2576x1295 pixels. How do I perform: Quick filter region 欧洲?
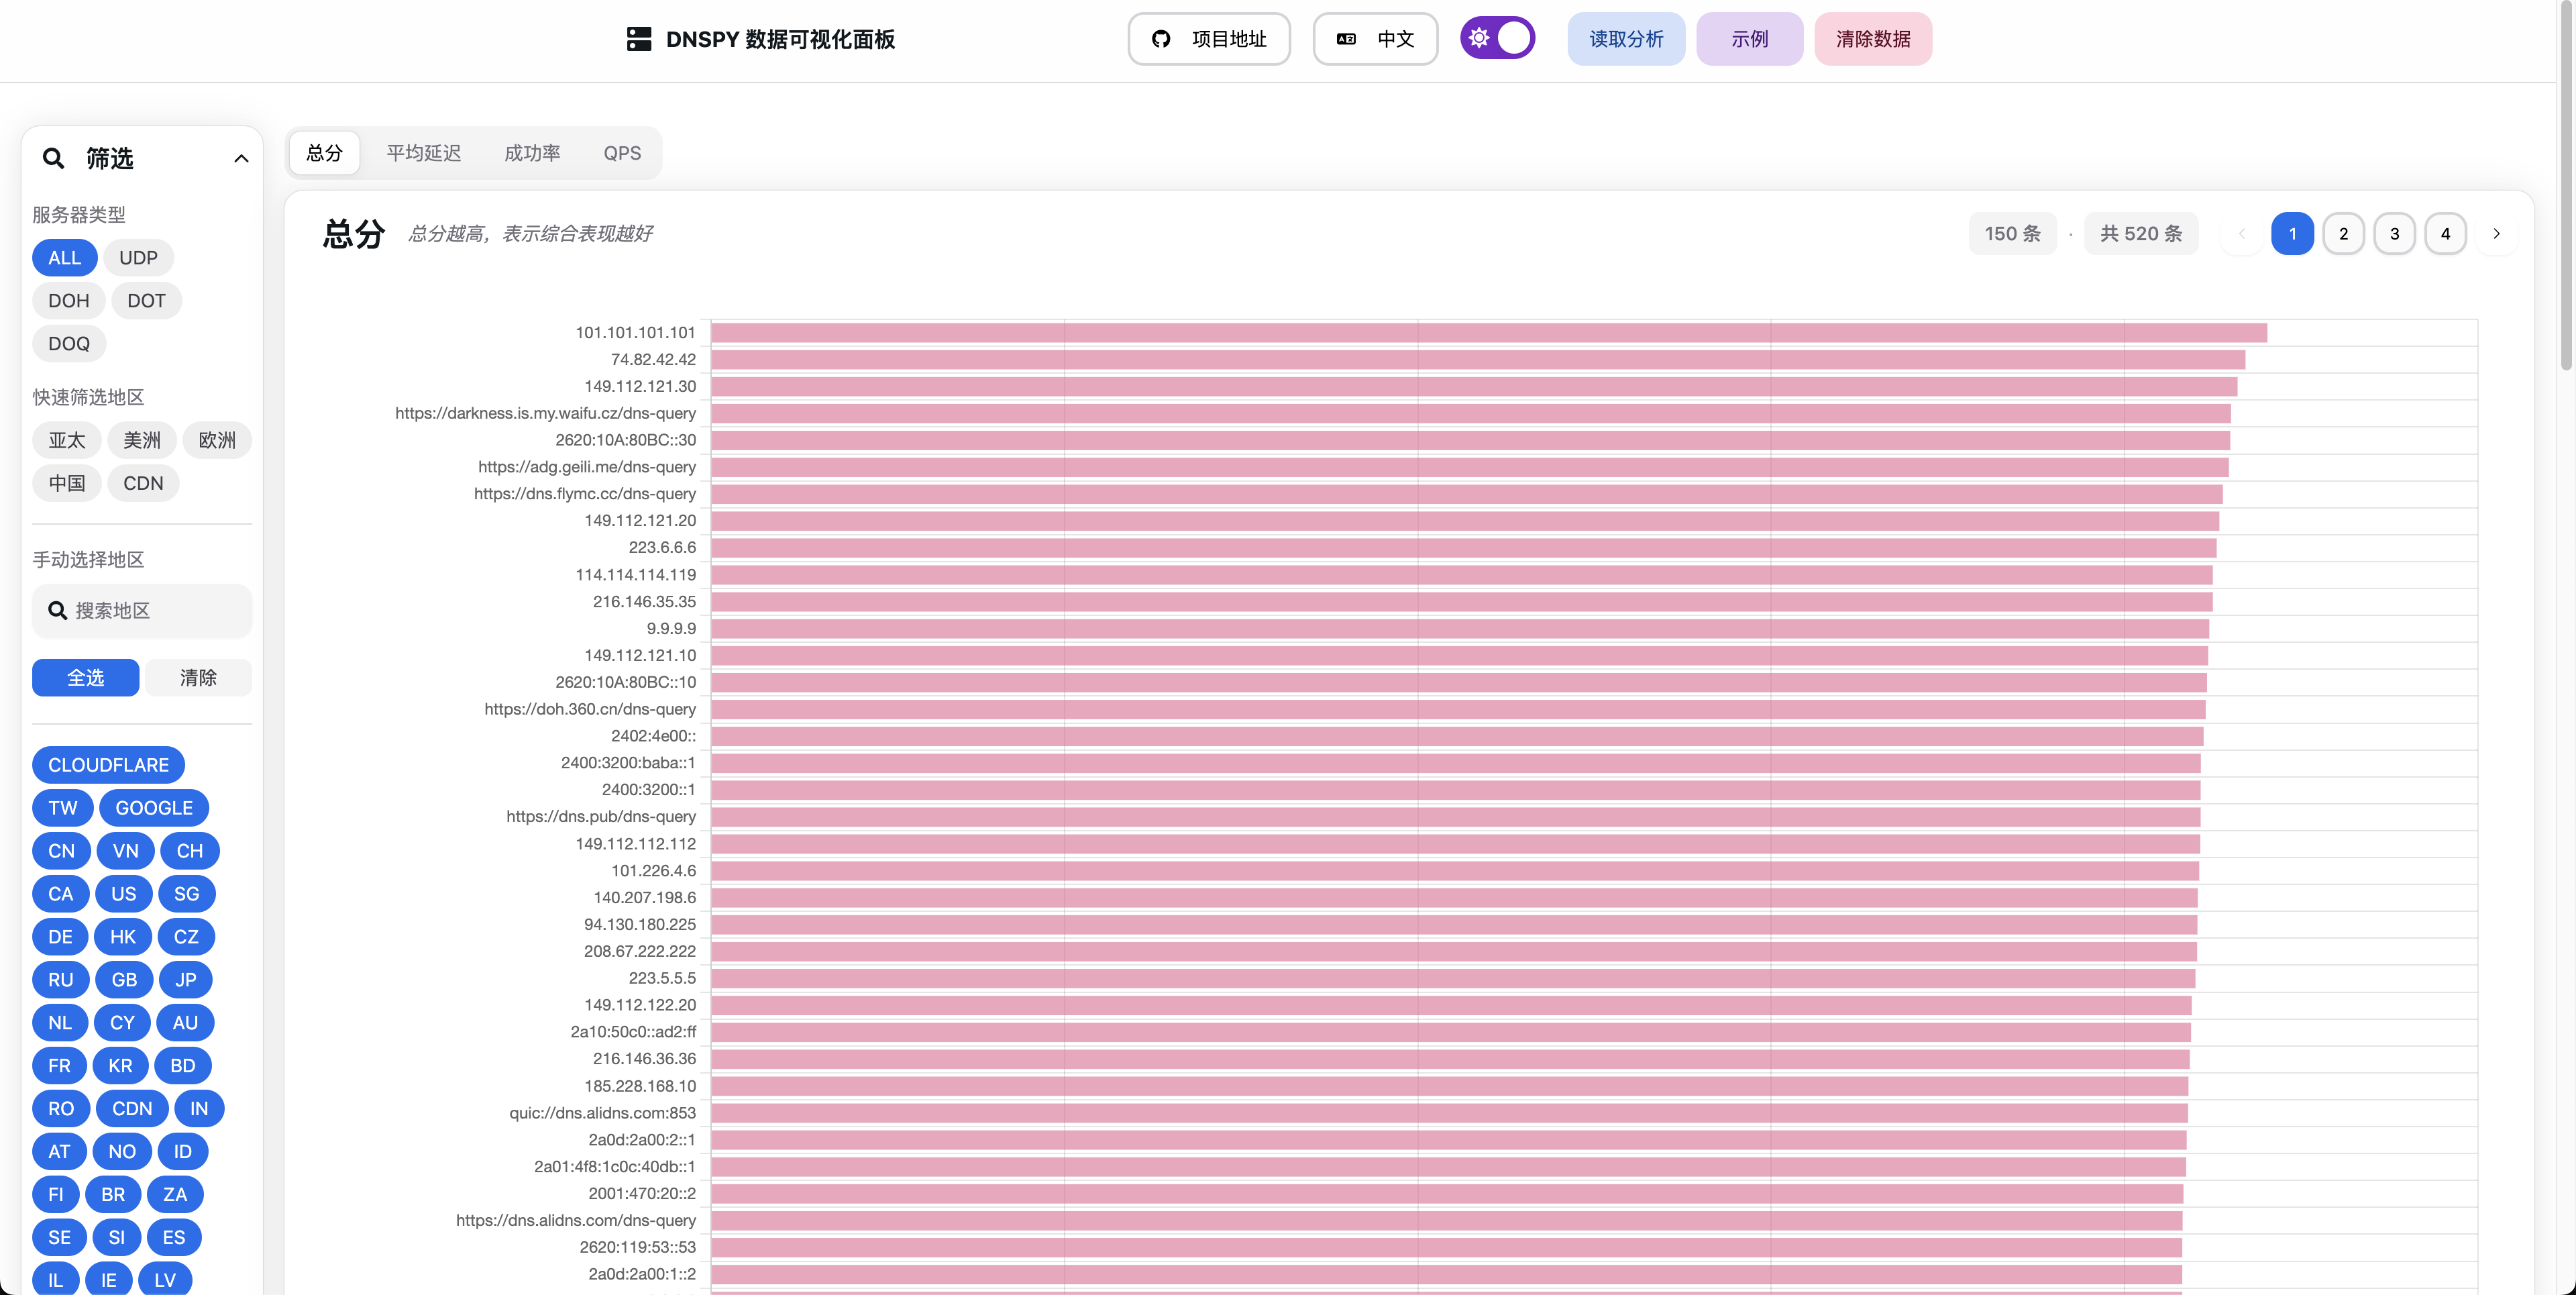pos(217,440)
